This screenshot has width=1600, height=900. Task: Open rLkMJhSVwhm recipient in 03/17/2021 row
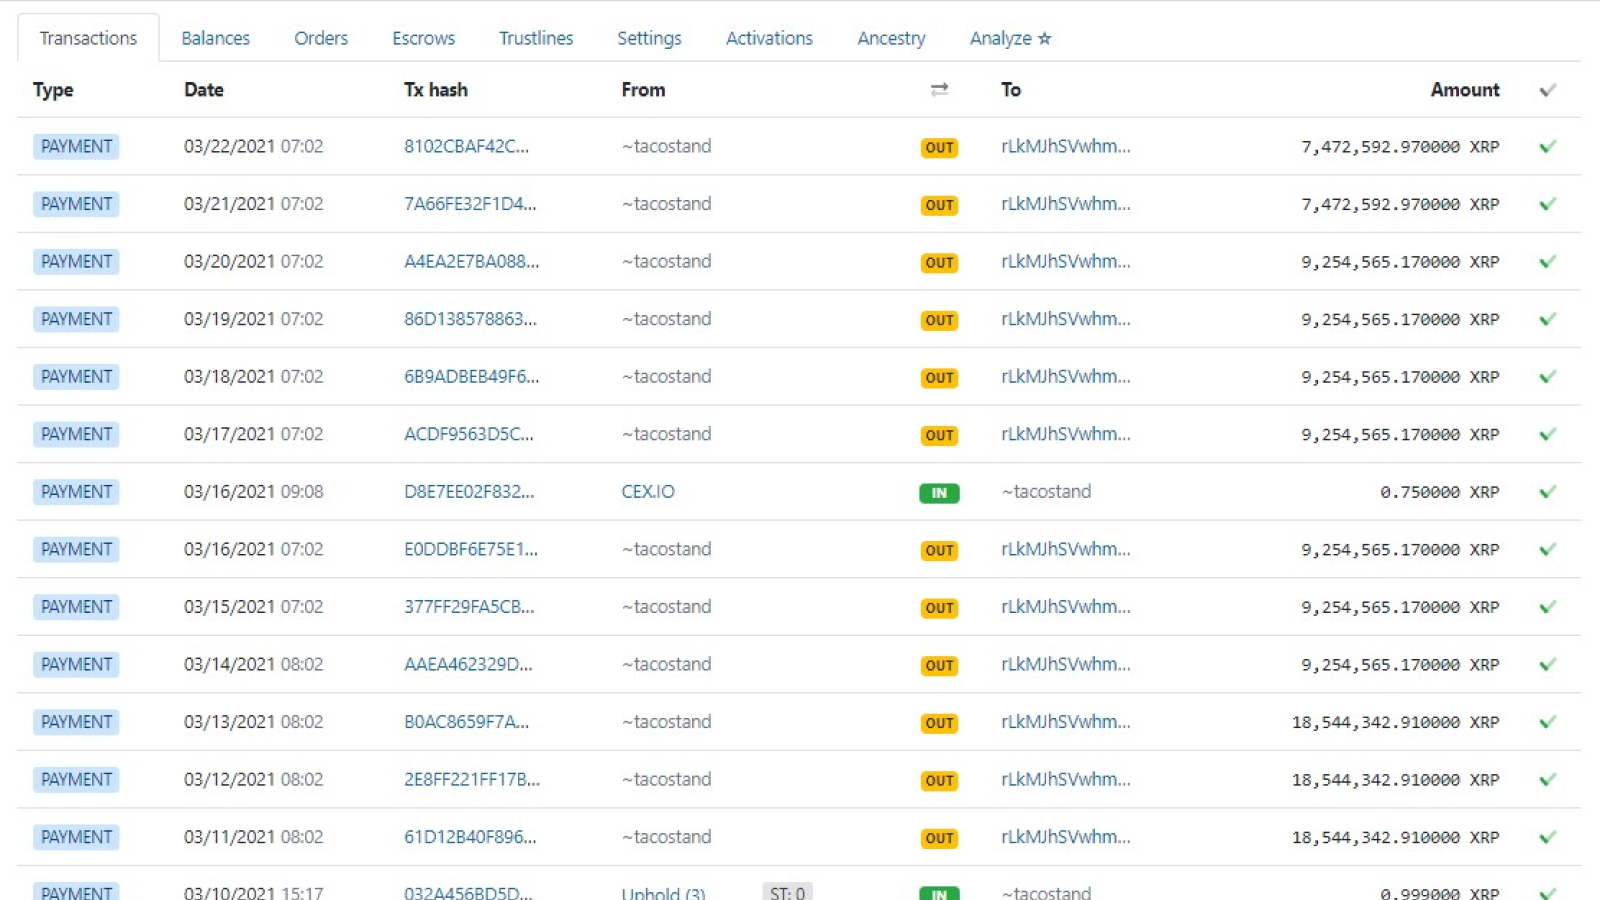point(1066,434)
